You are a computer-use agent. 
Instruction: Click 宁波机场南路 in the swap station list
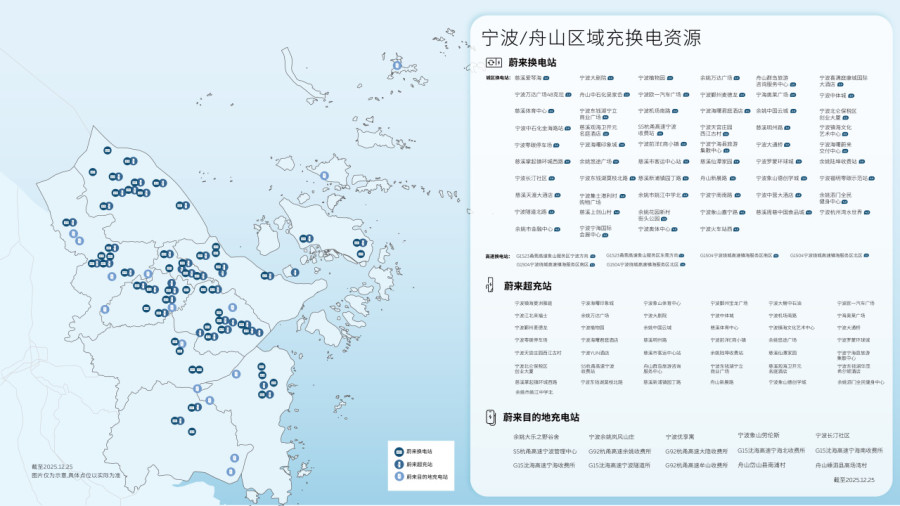point(656,111)
